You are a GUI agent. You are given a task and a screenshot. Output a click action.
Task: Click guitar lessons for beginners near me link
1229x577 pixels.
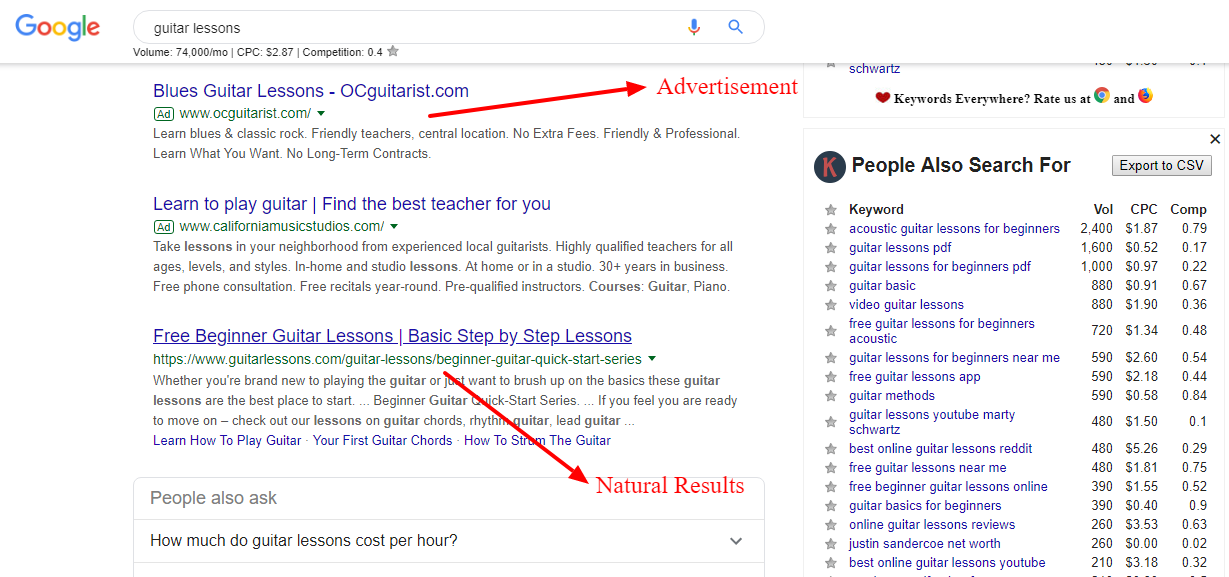[954, 358]
